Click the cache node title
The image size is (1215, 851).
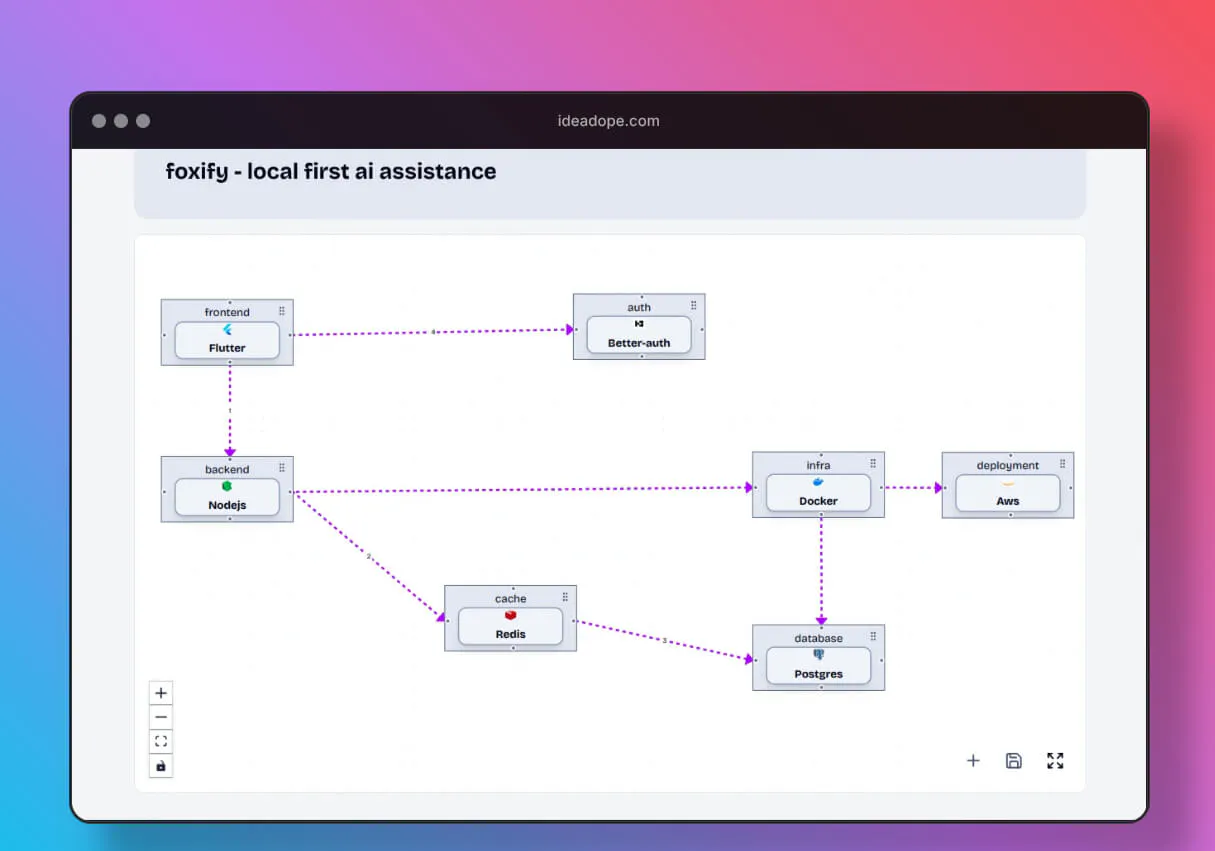pyautogui.click(x=510, y=598)
